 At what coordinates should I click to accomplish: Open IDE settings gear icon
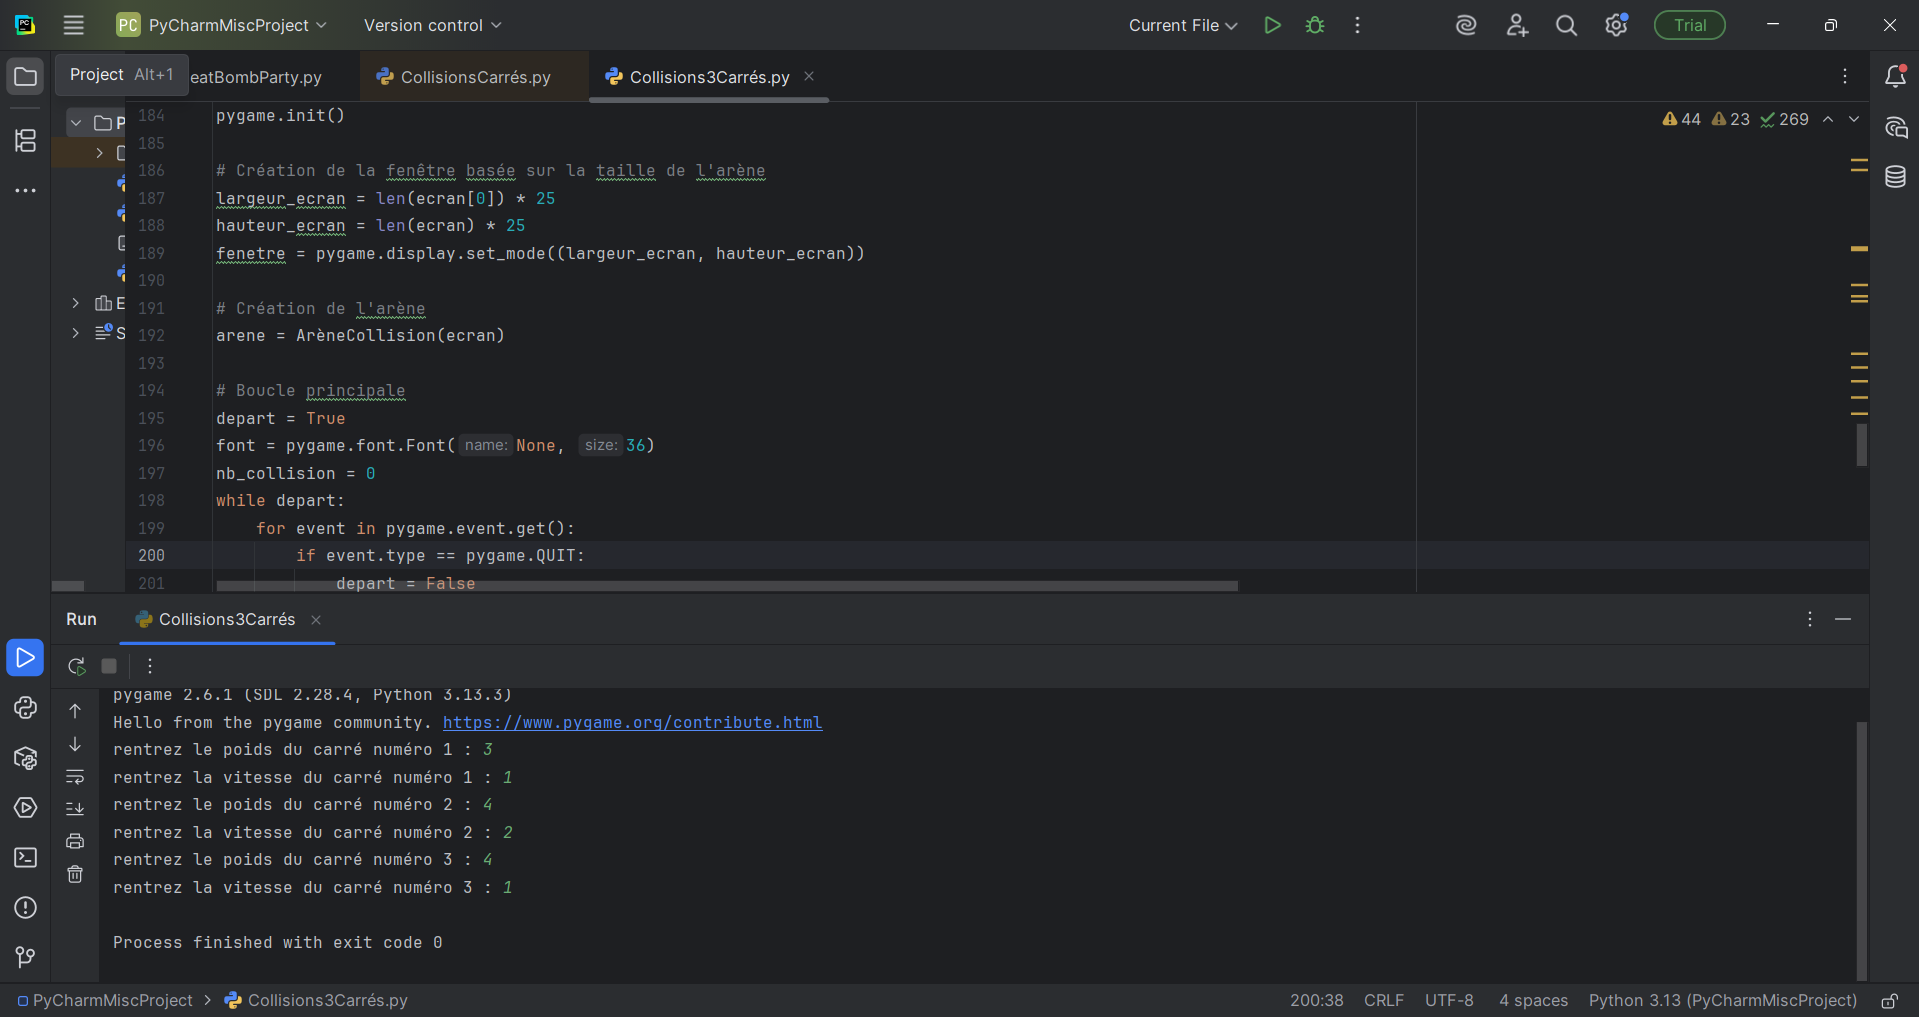click(1616, 25)
